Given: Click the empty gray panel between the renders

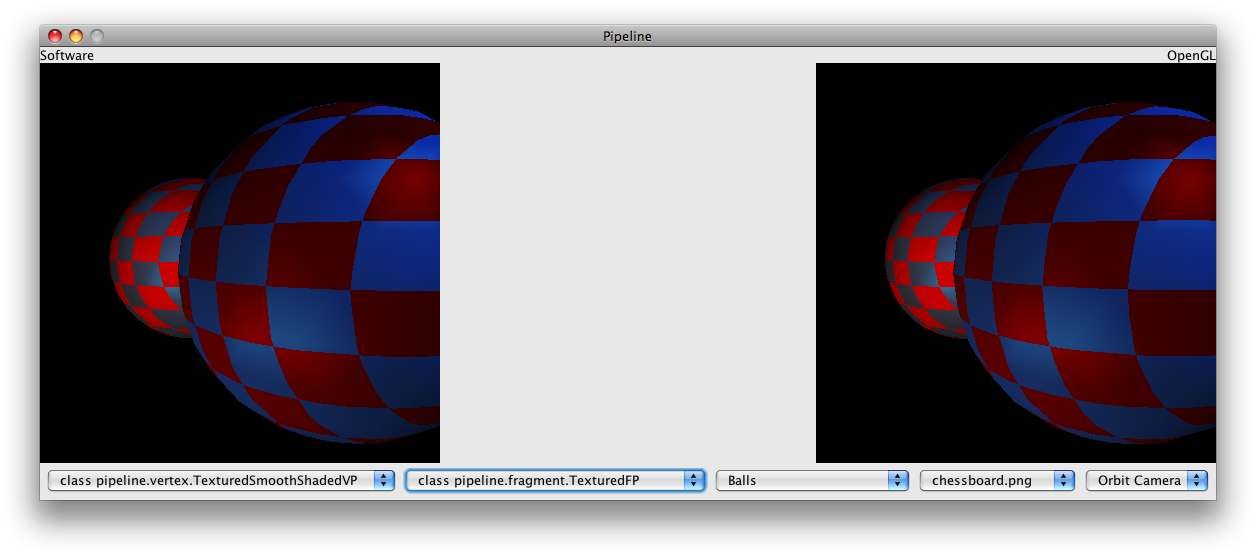Looking at the screenshot, I should [x=628, y=262].
